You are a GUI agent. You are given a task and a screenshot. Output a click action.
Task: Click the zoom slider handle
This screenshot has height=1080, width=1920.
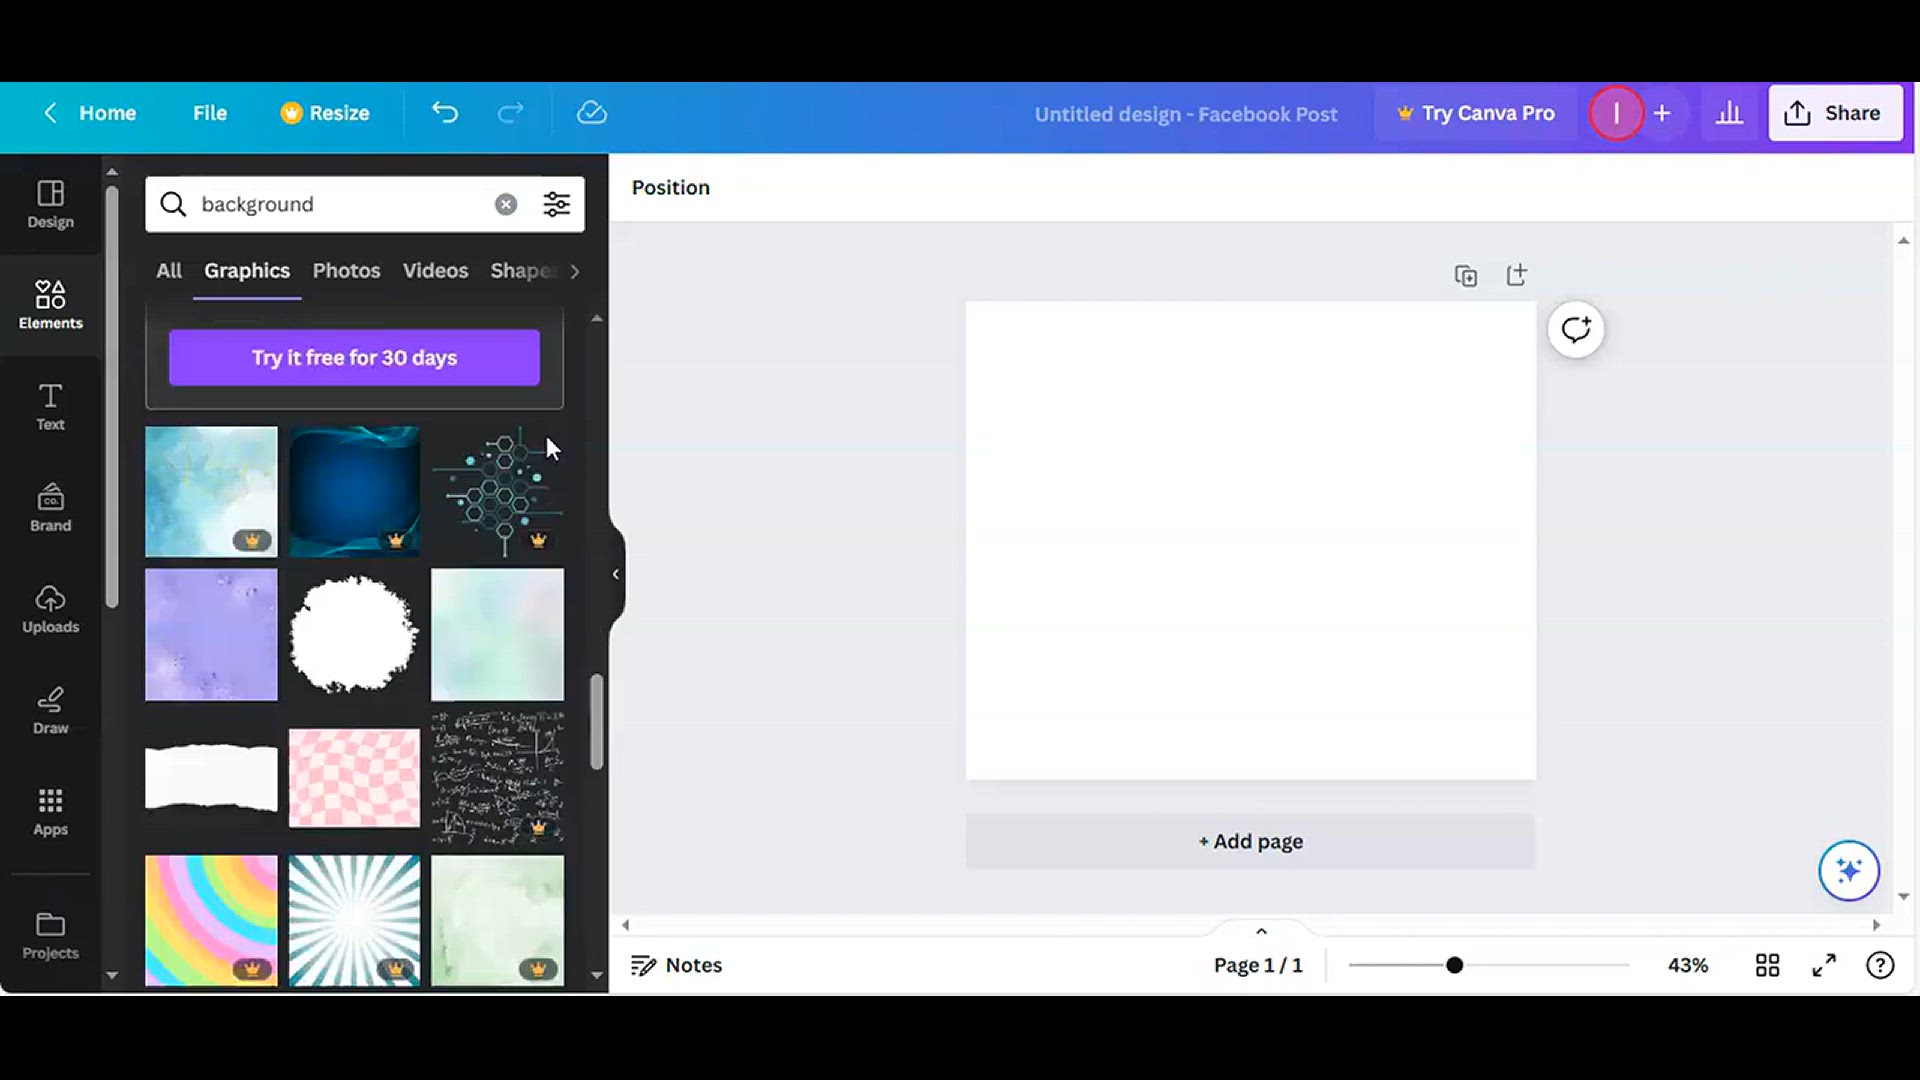click(1455, 965)
